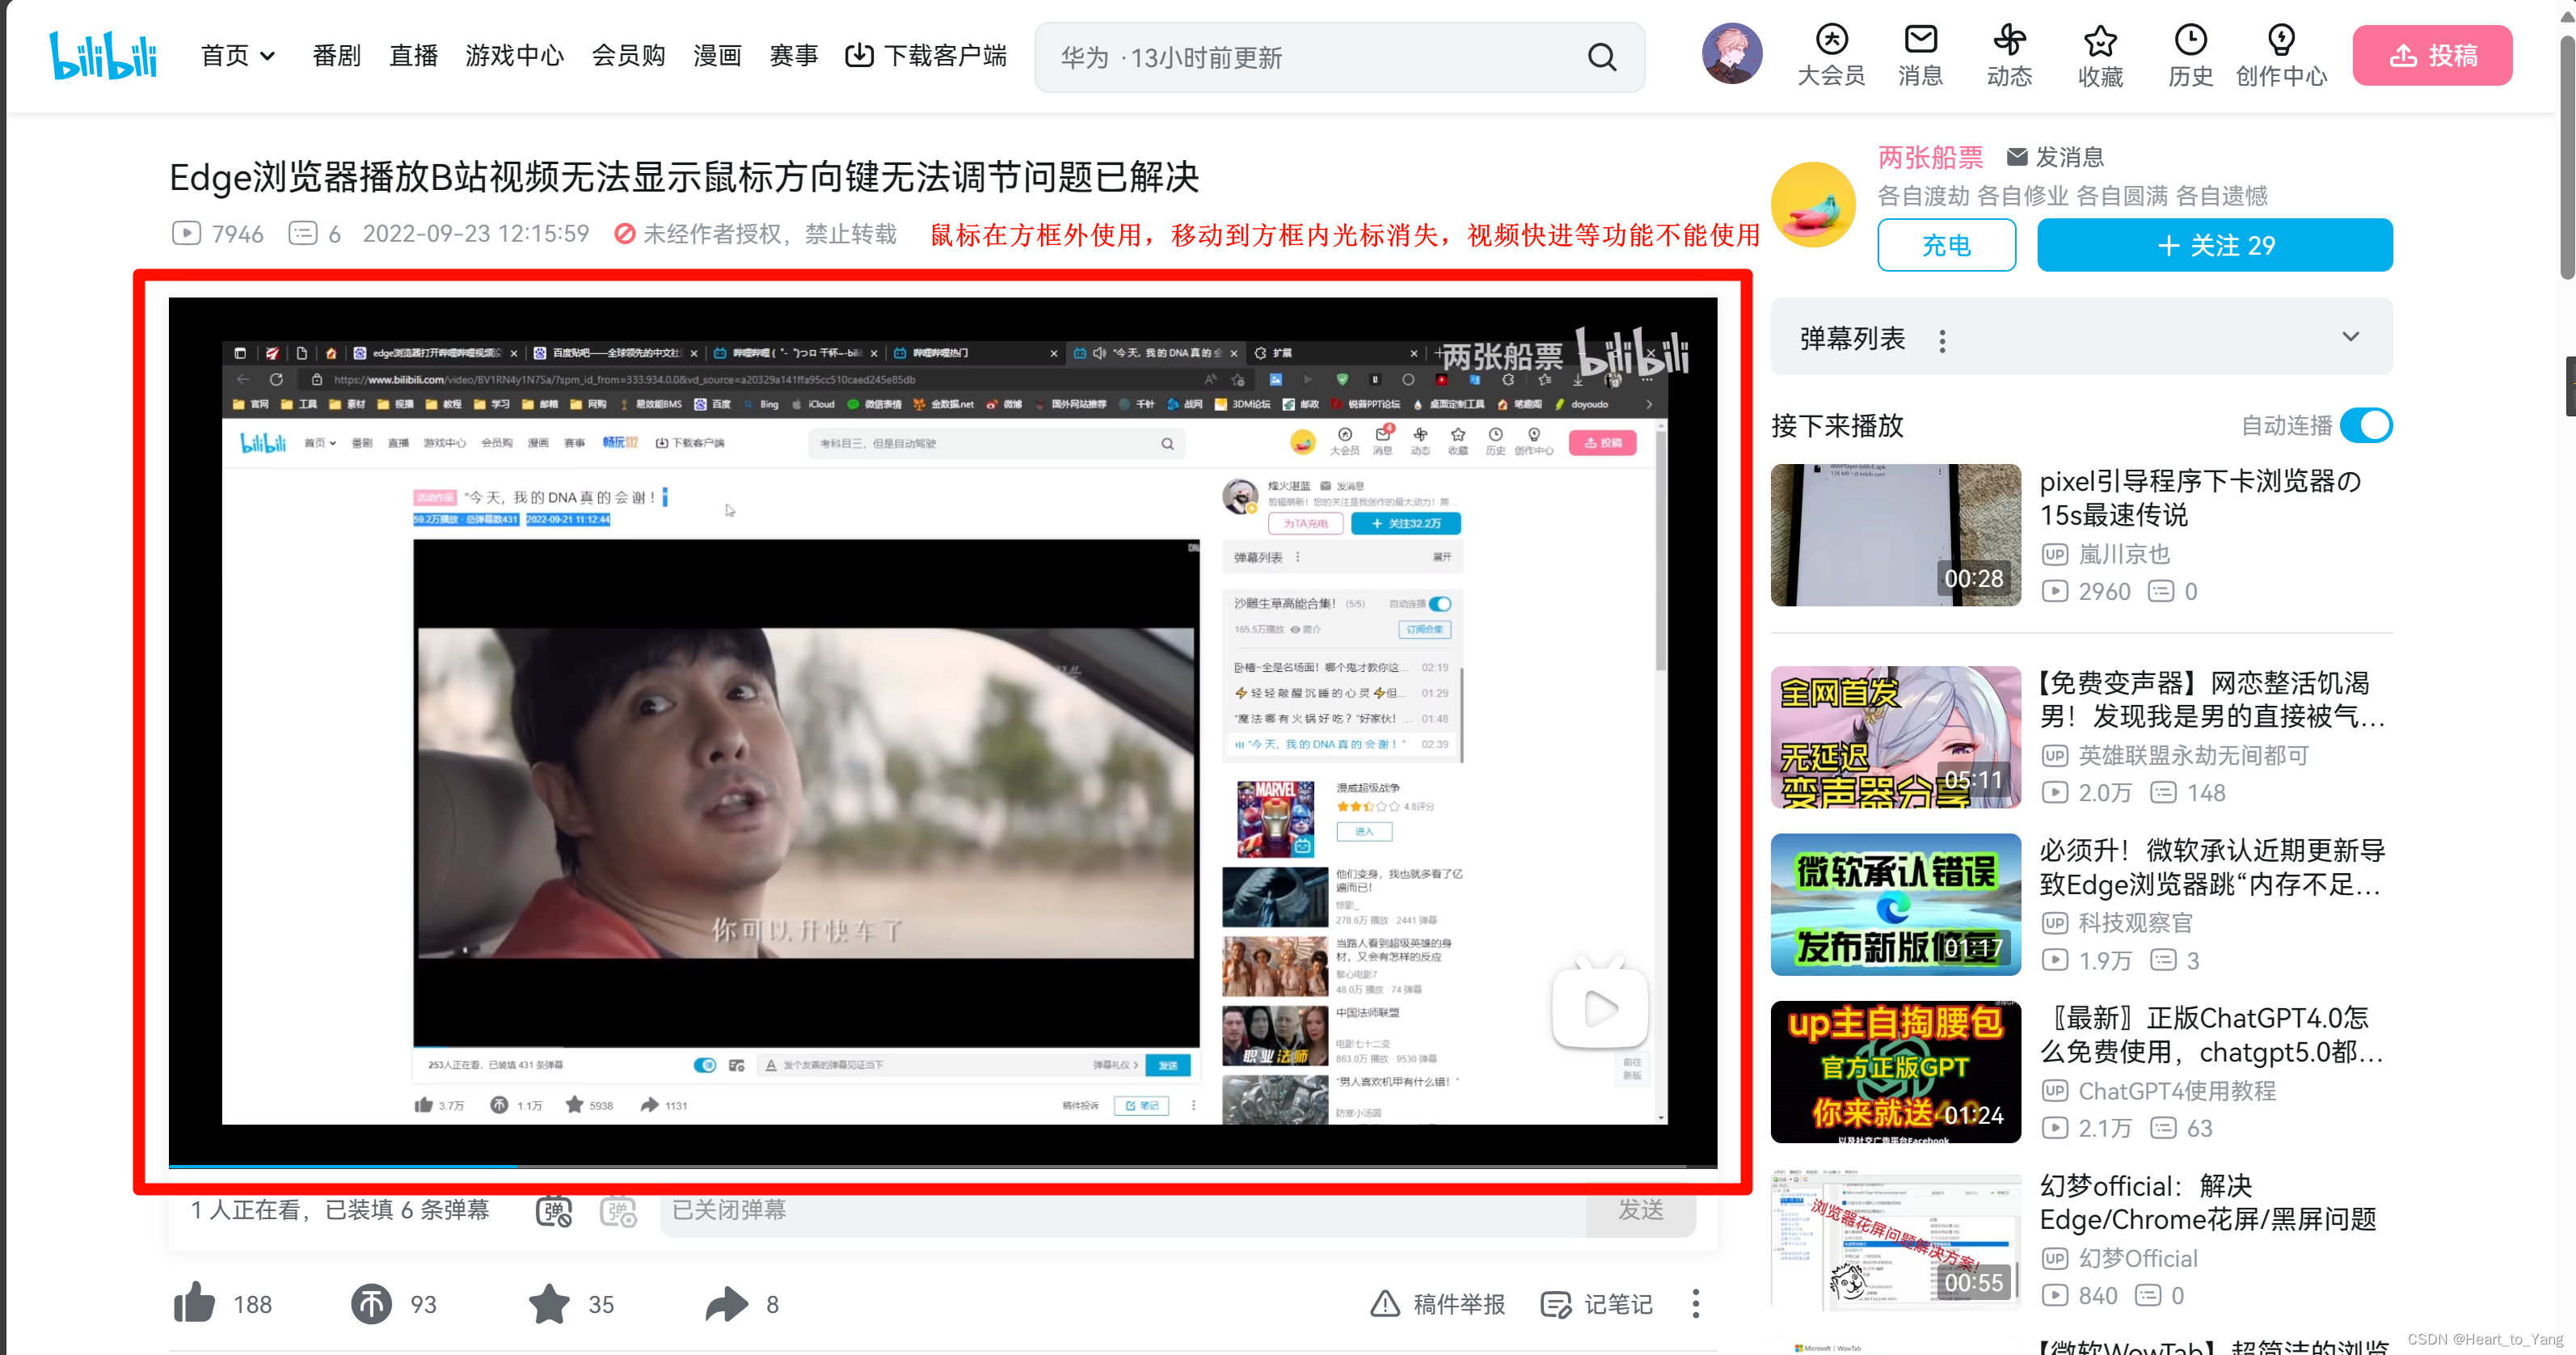Image resolution: width=2576 pixels, height=1355 pixels.
Task: Click the pink 投稿 upload button
Action: (2431, 56)
